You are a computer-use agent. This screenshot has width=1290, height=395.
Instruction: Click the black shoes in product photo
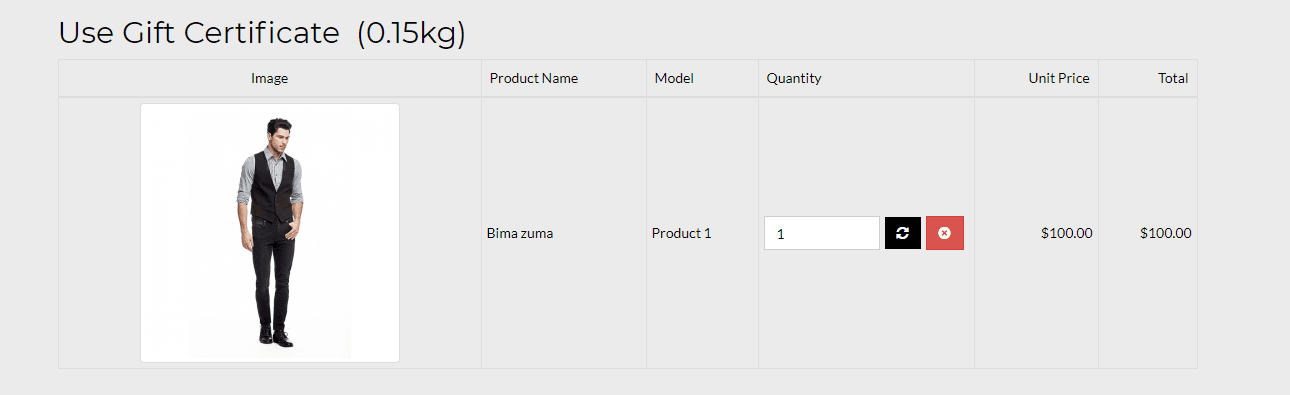[x=275, y=337]
